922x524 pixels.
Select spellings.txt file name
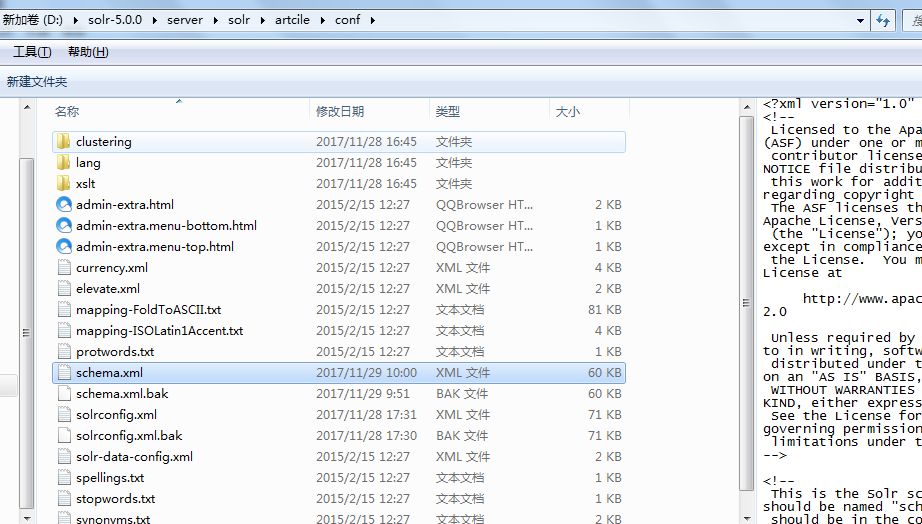coord(110,478)
